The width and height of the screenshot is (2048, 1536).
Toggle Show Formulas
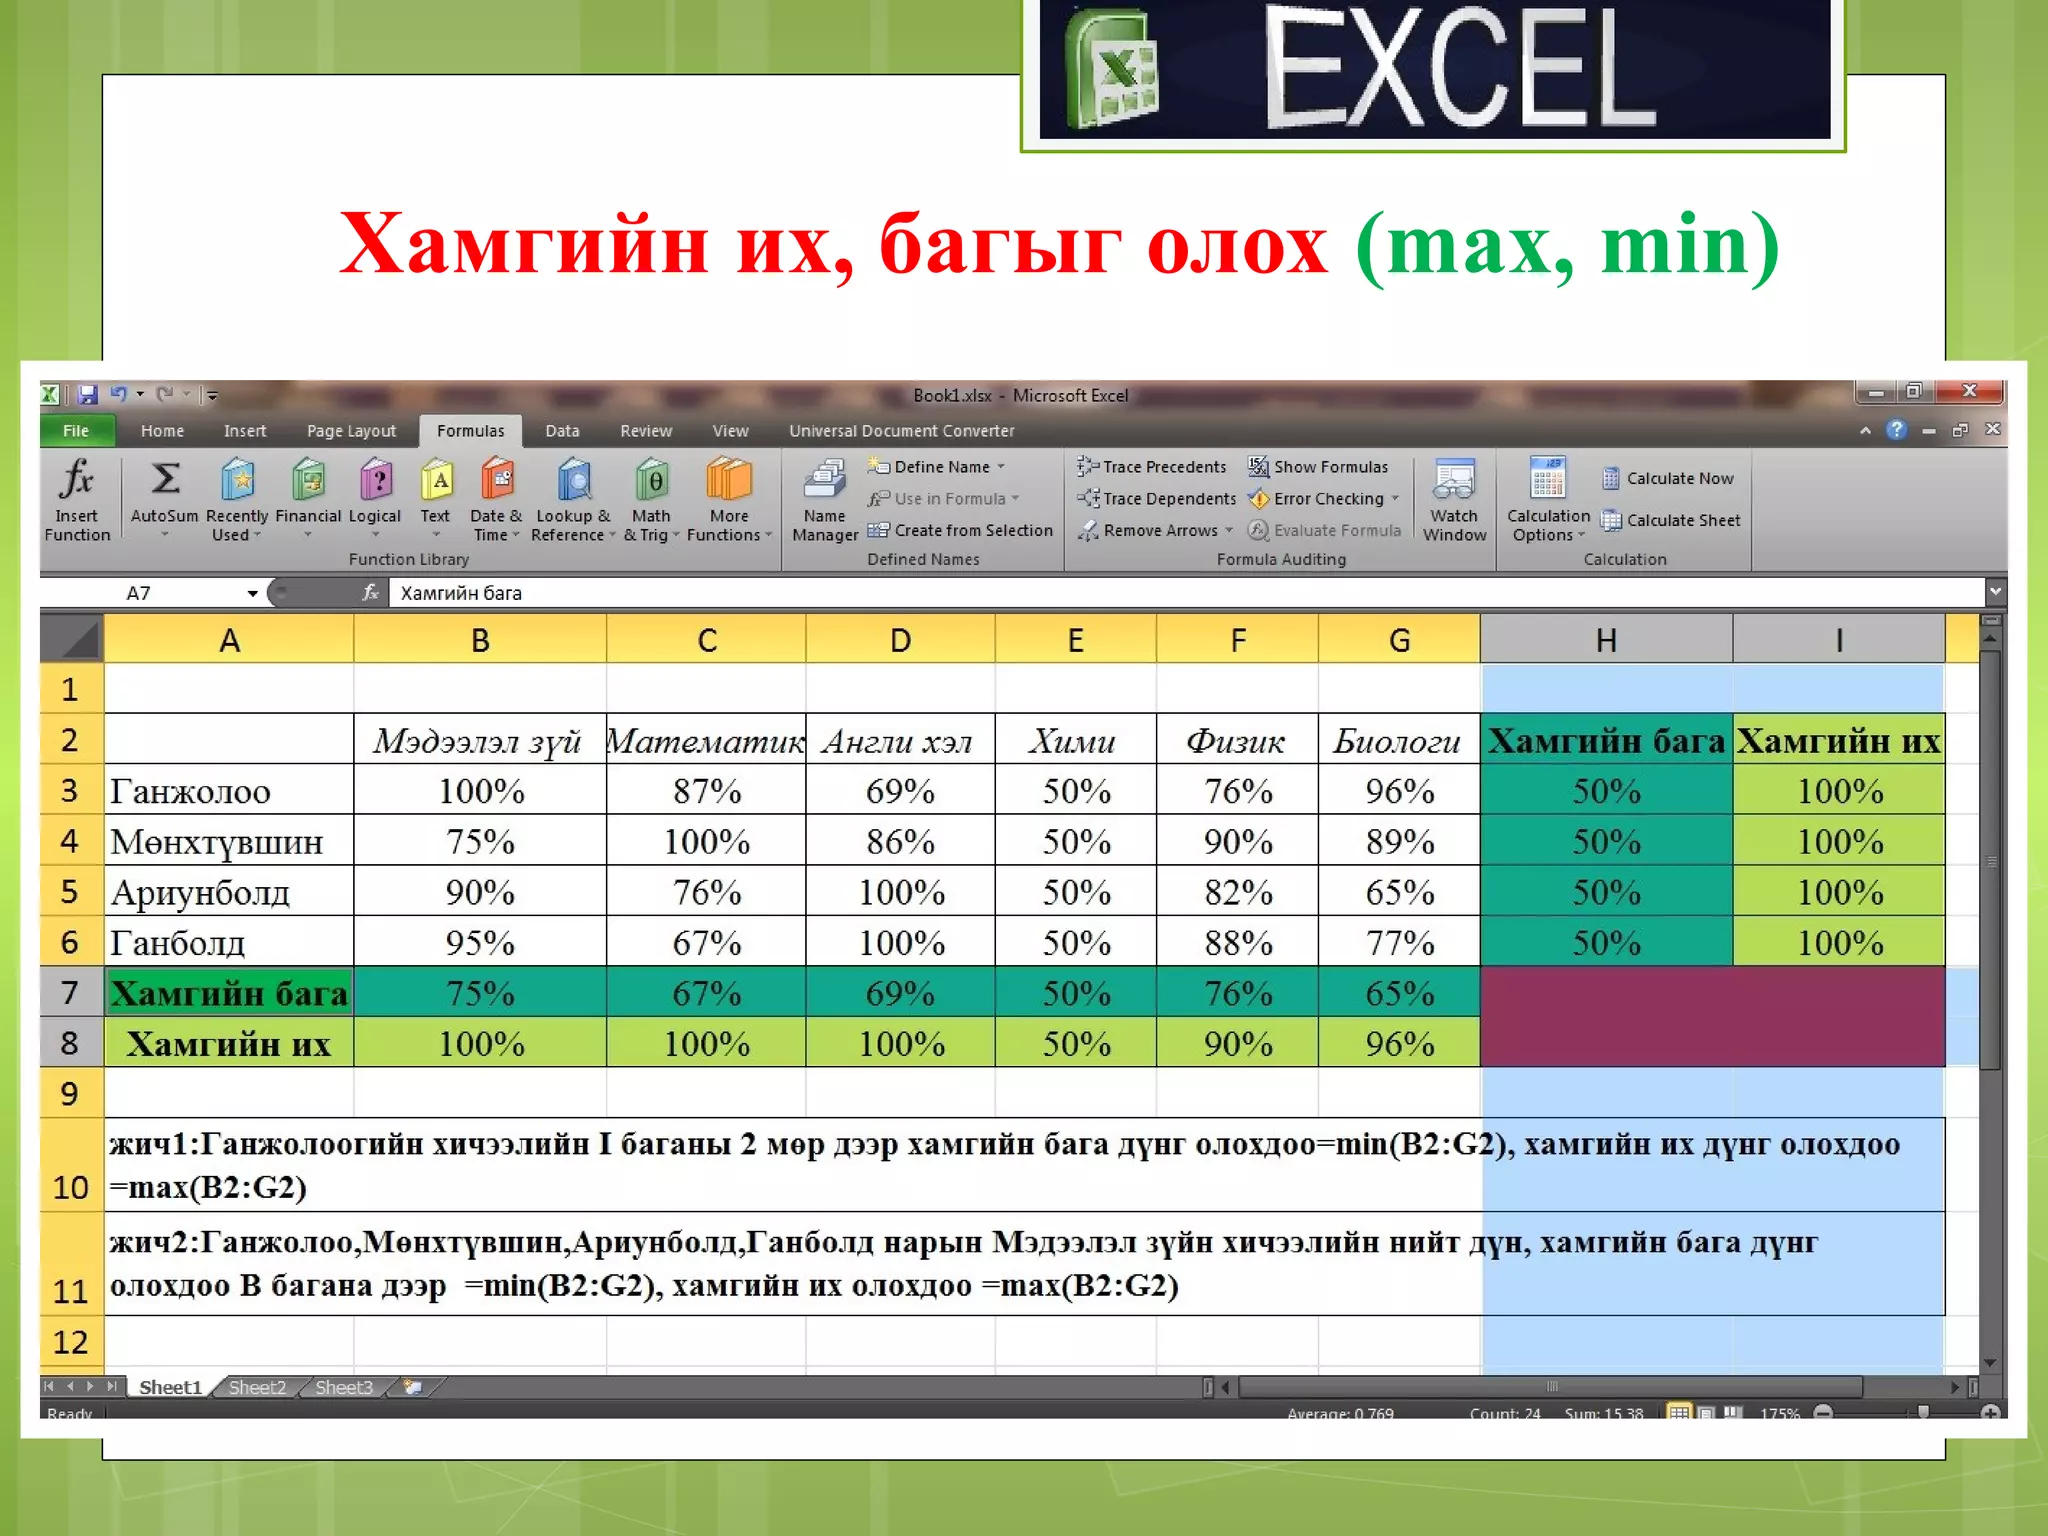point(1318,466)
